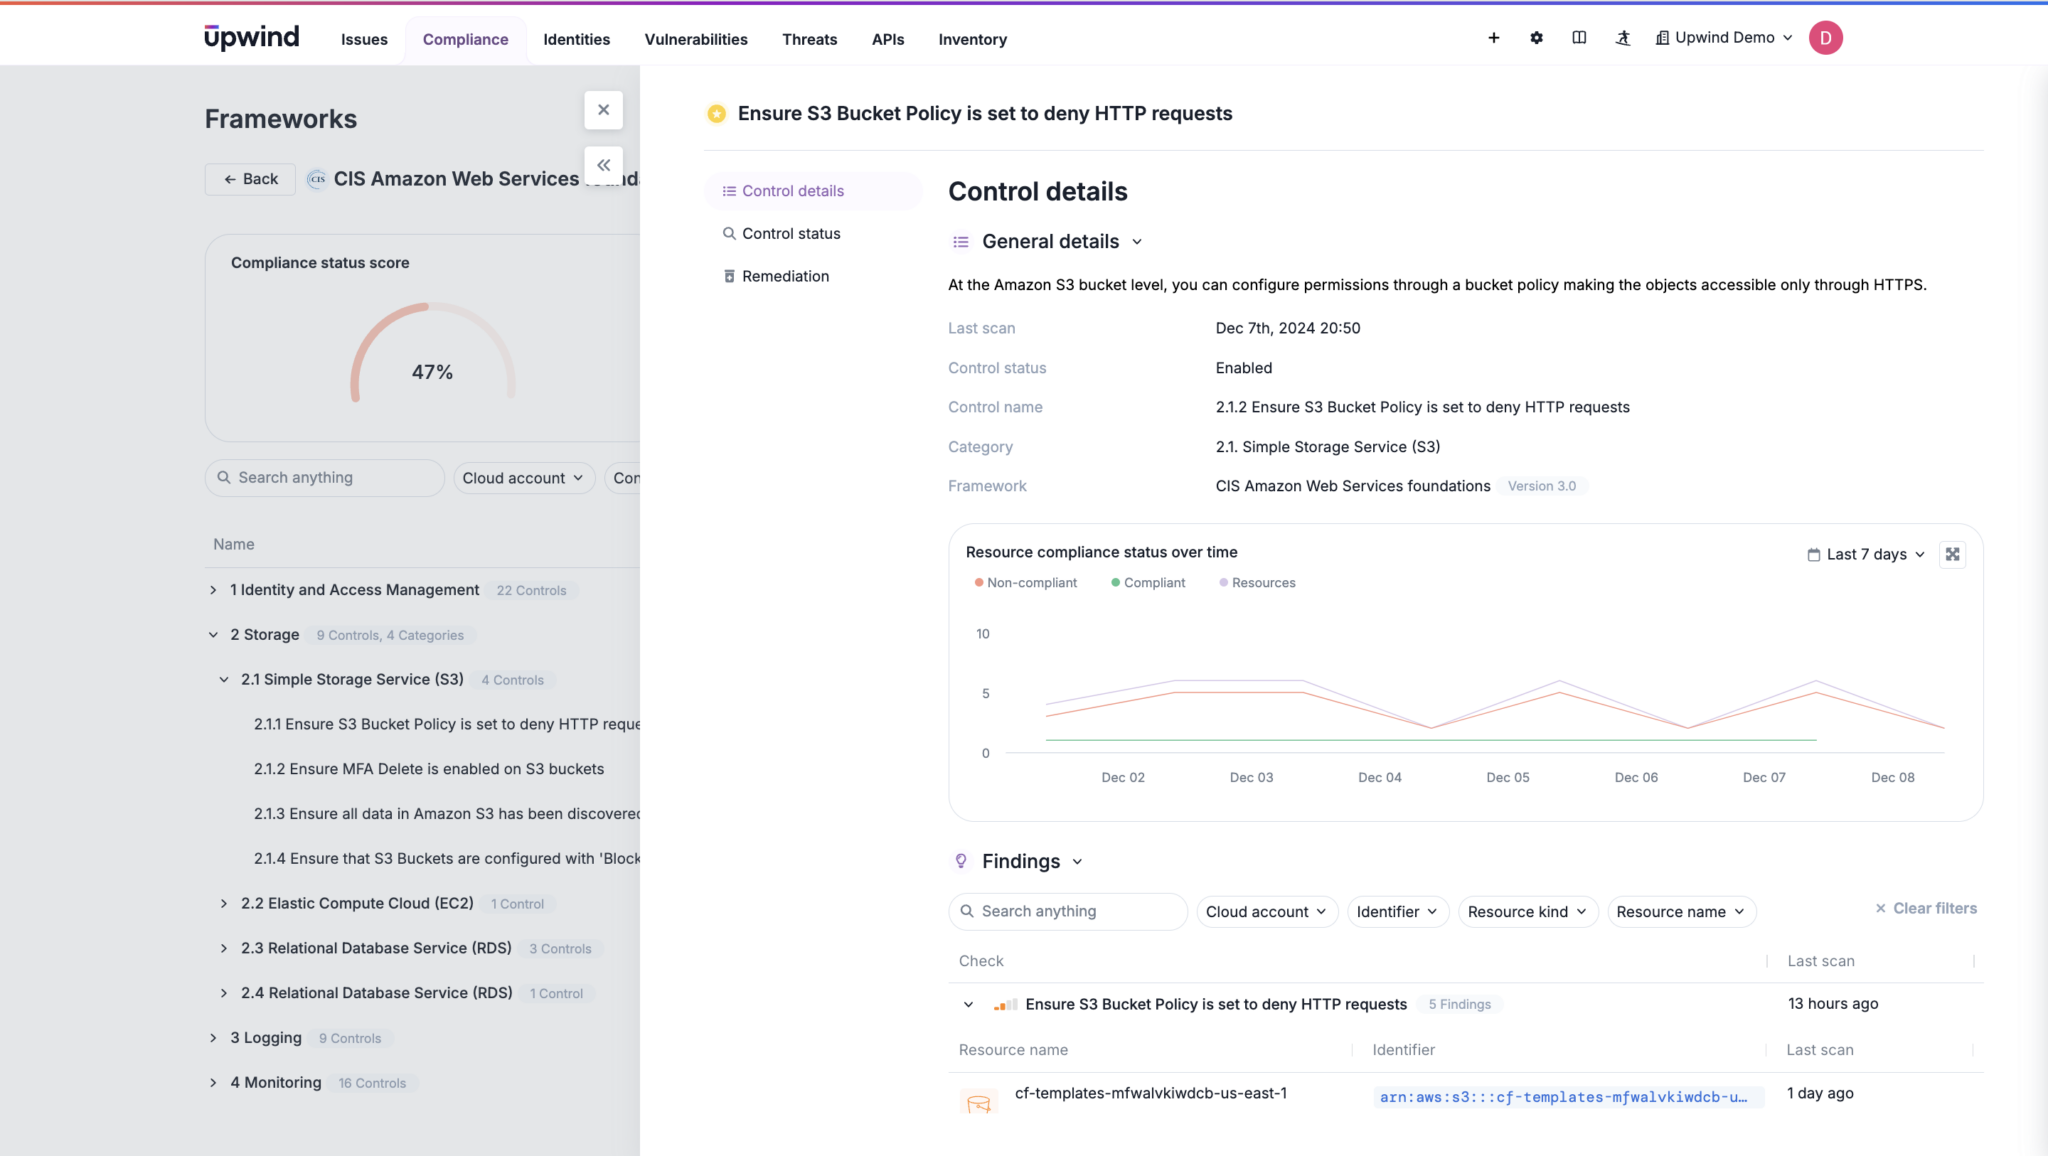The image size is (2048, 1156).
Task: Open settings gear icon in header
Action: coord(1536,38)
